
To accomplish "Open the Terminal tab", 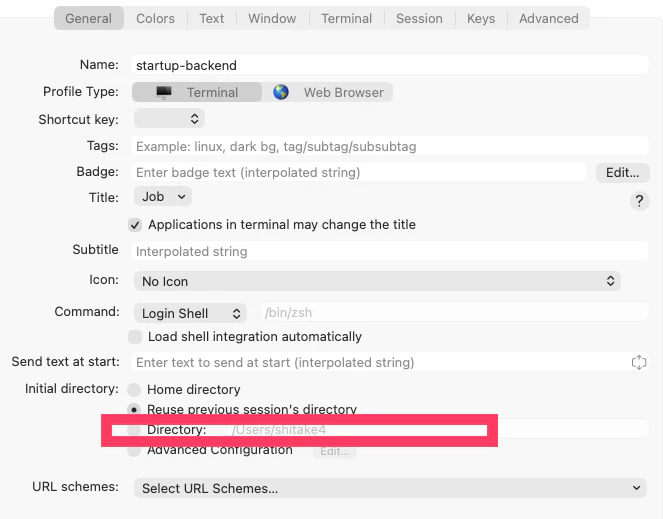I will coord(346,18).
